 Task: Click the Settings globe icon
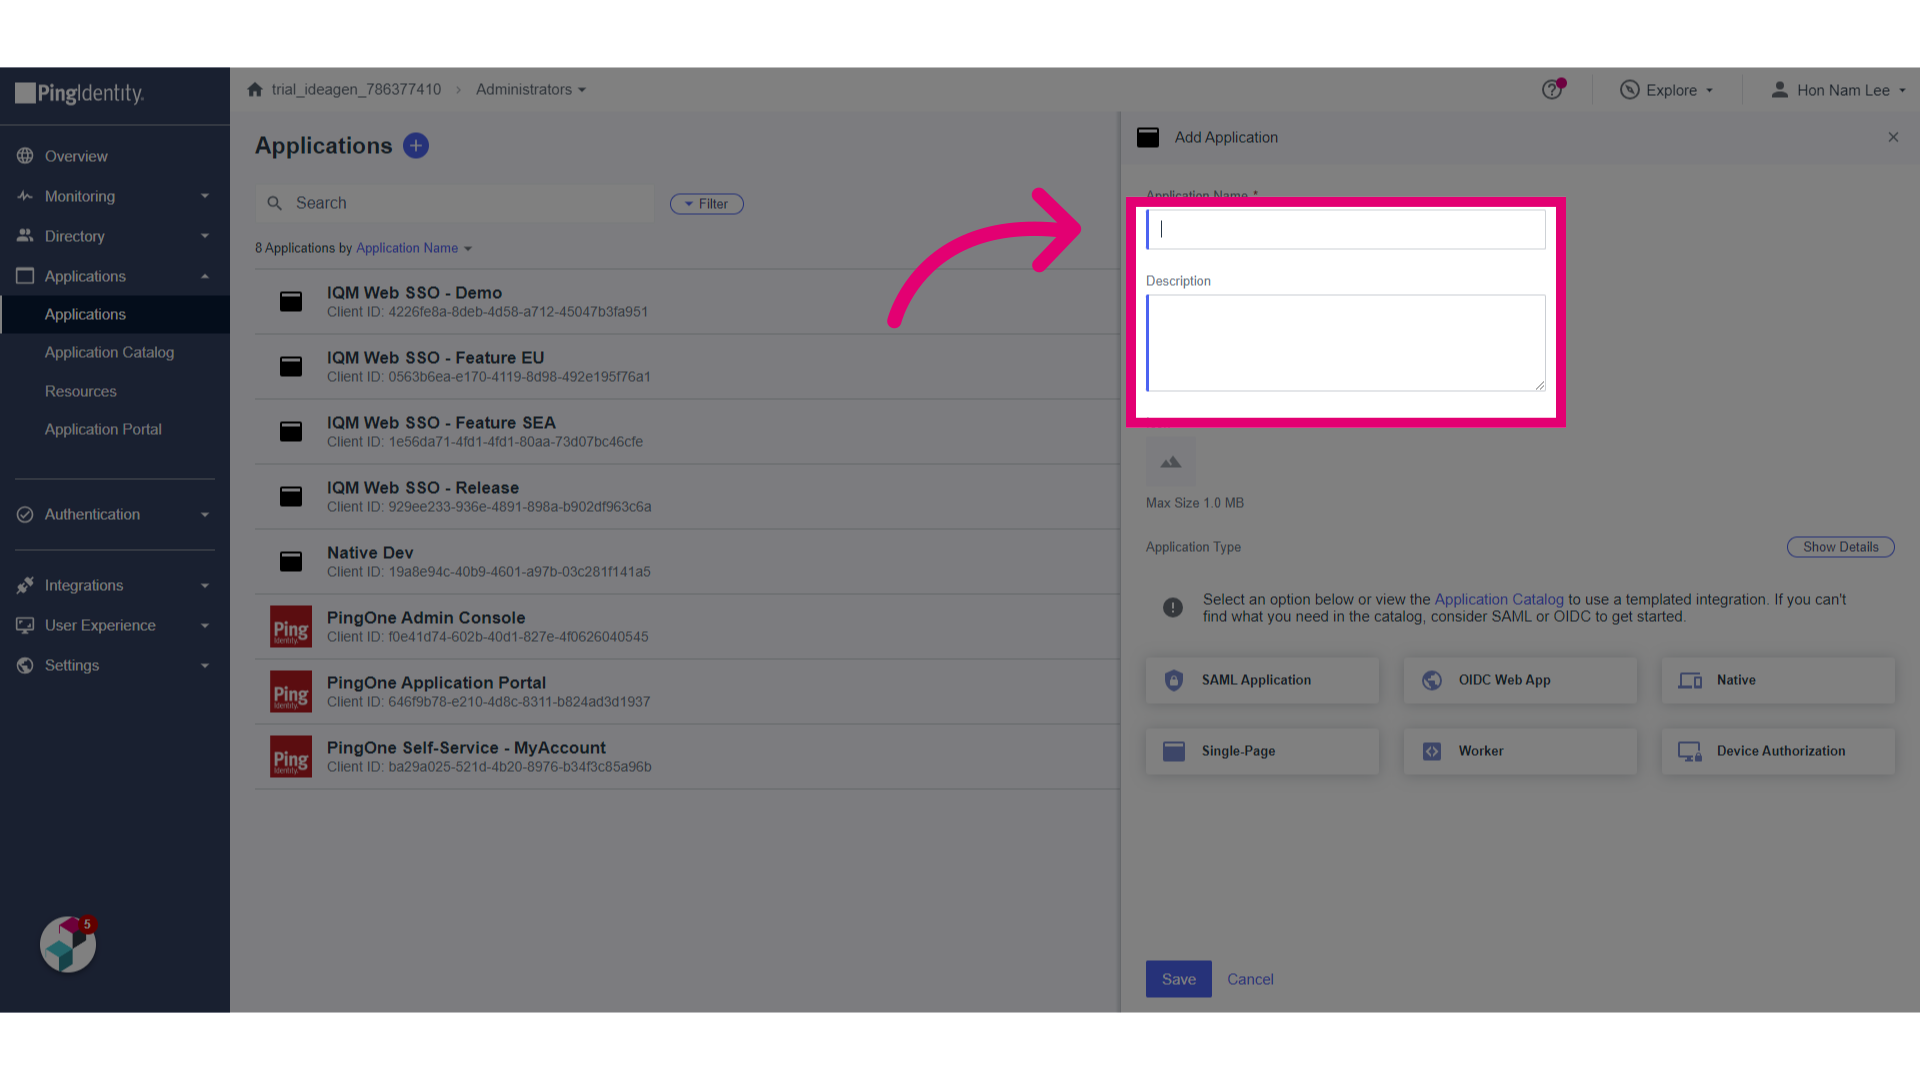pos(25,665)
